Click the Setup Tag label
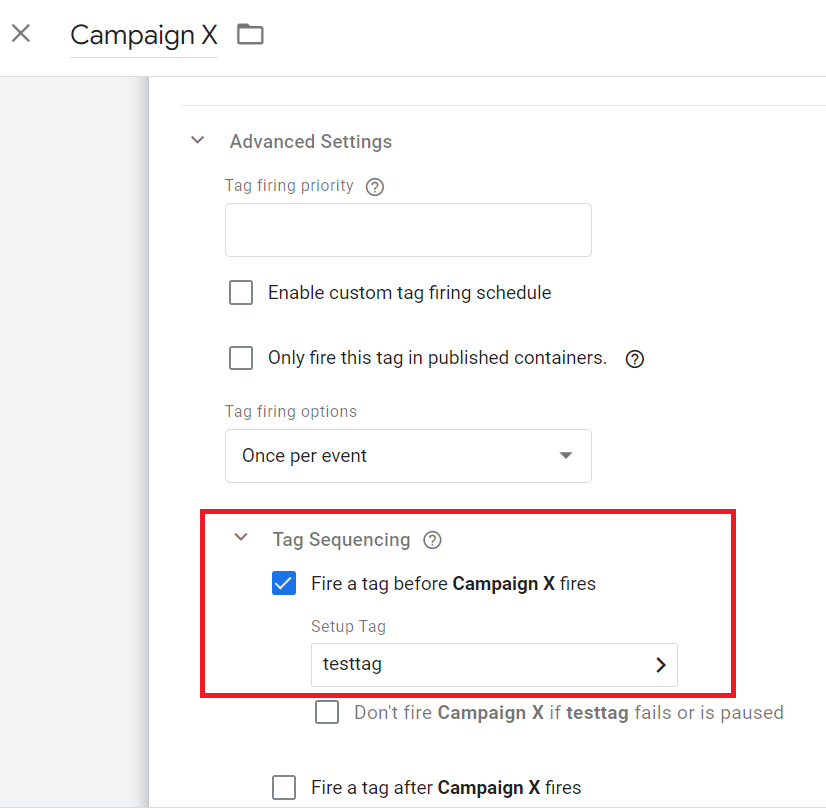The image size is (826, 811). pos(348,626)
